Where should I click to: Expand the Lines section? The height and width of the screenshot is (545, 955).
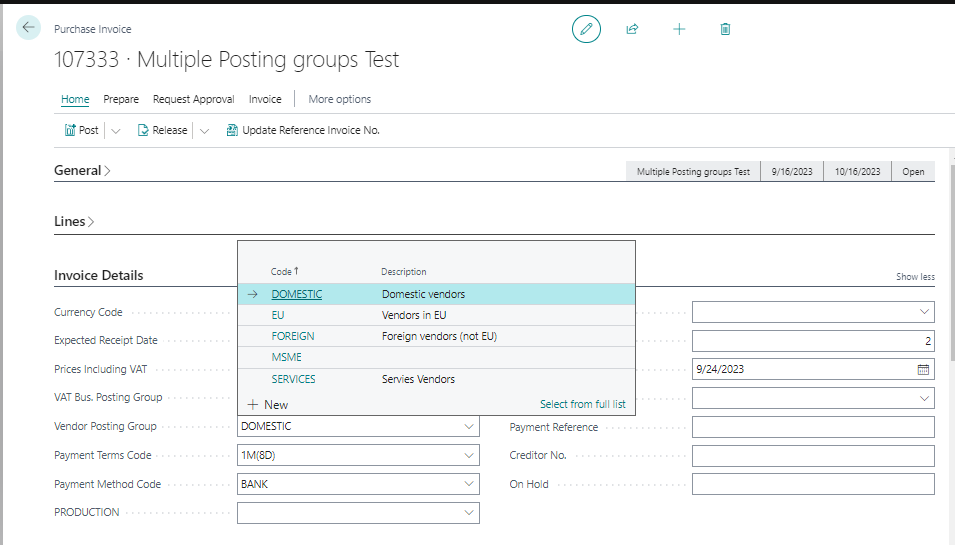coord(74,222)
